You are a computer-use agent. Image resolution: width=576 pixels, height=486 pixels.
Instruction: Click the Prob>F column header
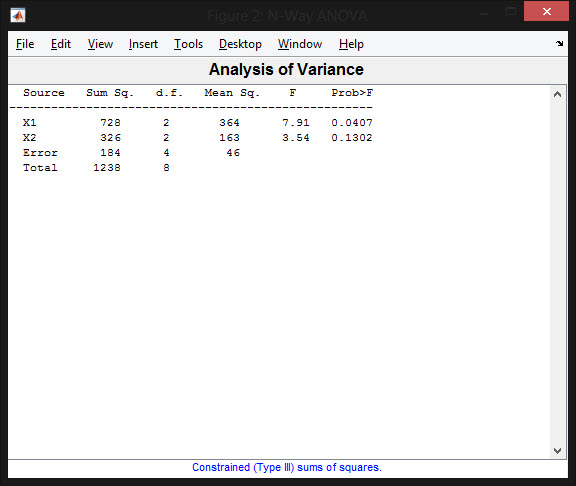tap(352, 93)
